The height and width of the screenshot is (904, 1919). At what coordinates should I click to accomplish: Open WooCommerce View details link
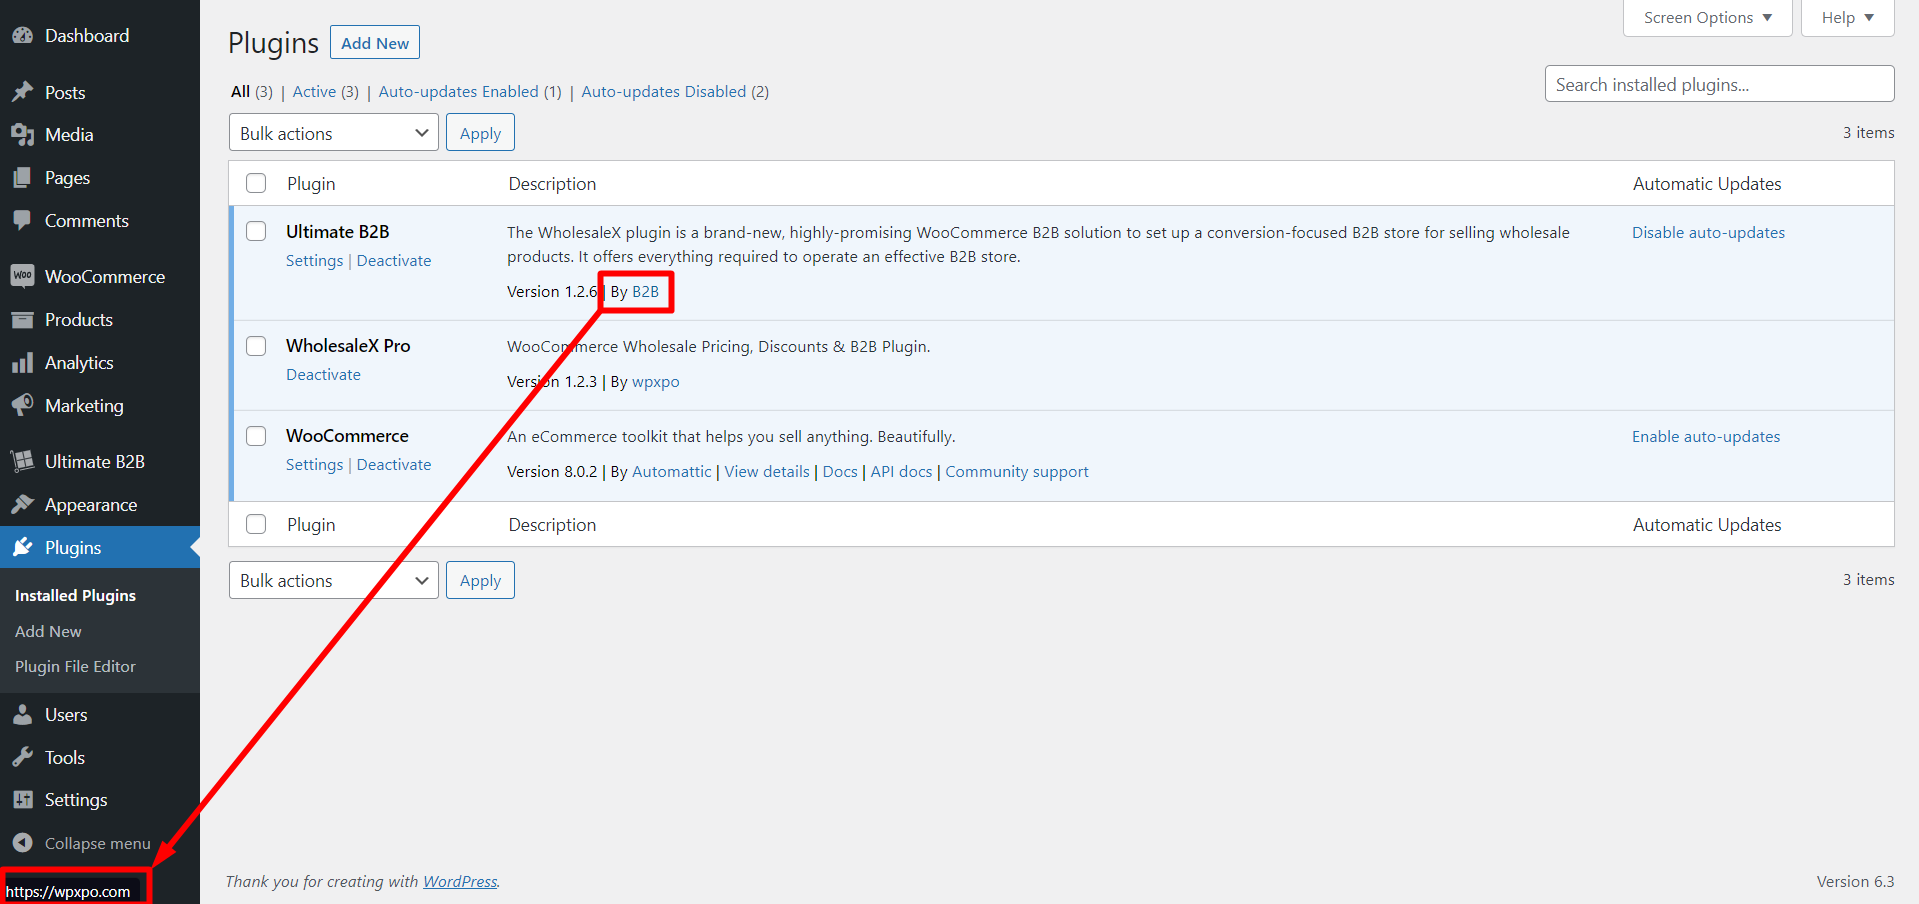pos(767,471)
